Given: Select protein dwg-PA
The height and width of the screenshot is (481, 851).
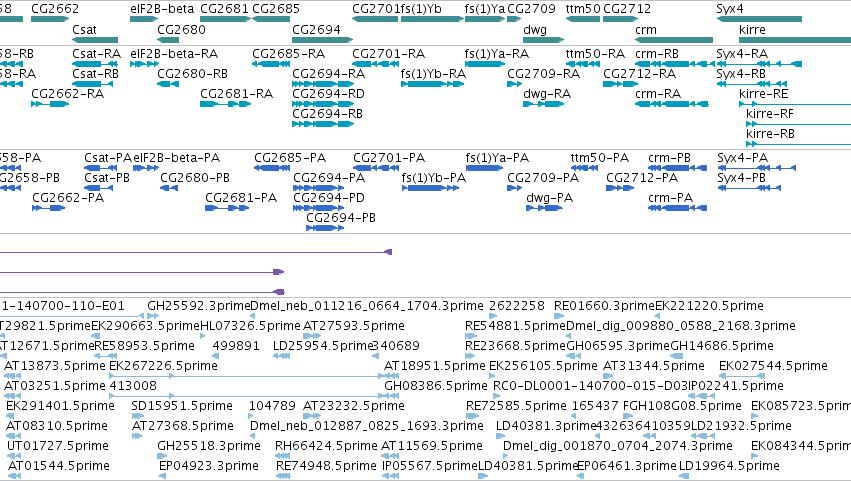Looking at the screenshot, I should [x=544, y=208].
